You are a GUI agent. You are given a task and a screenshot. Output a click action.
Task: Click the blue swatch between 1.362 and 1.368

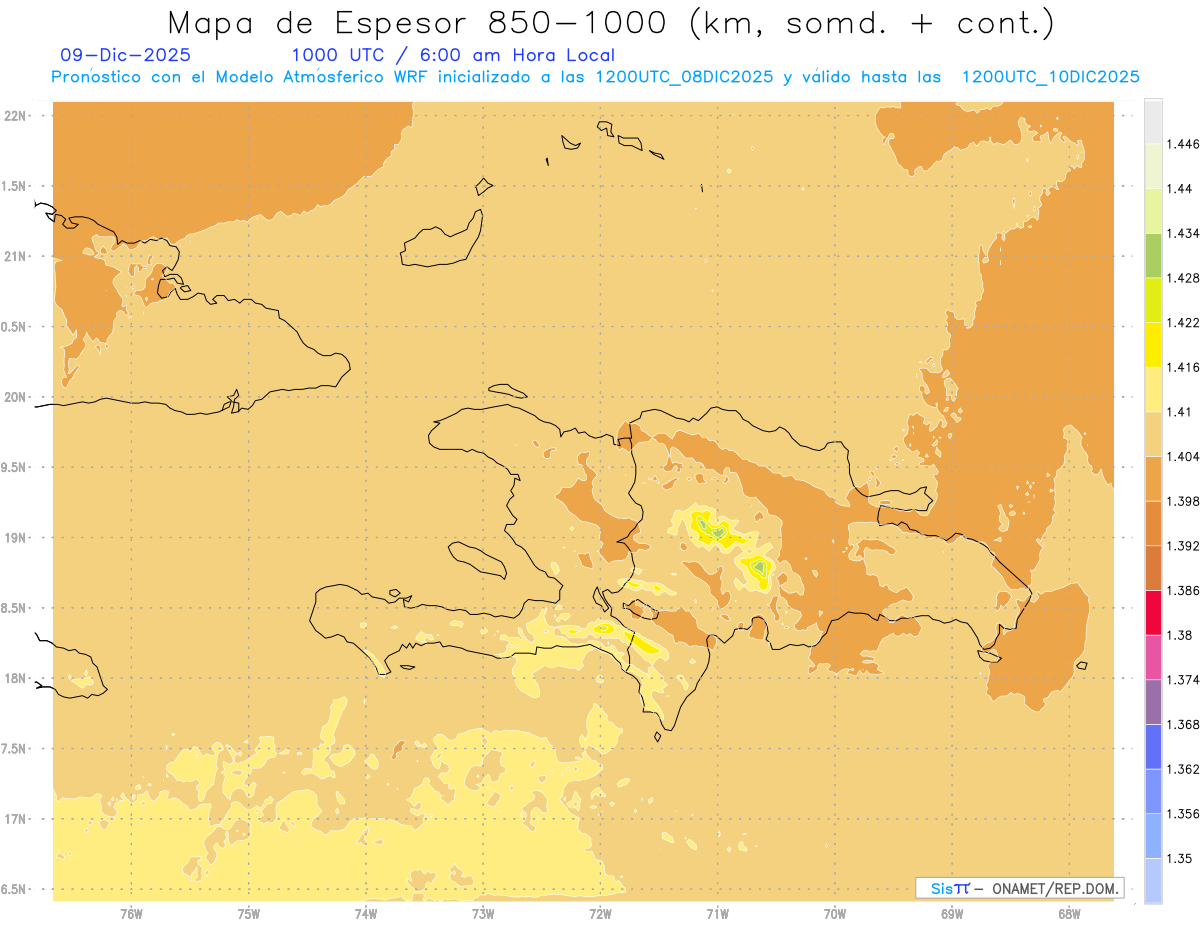pyautogui.click(x=1153, y=747)
